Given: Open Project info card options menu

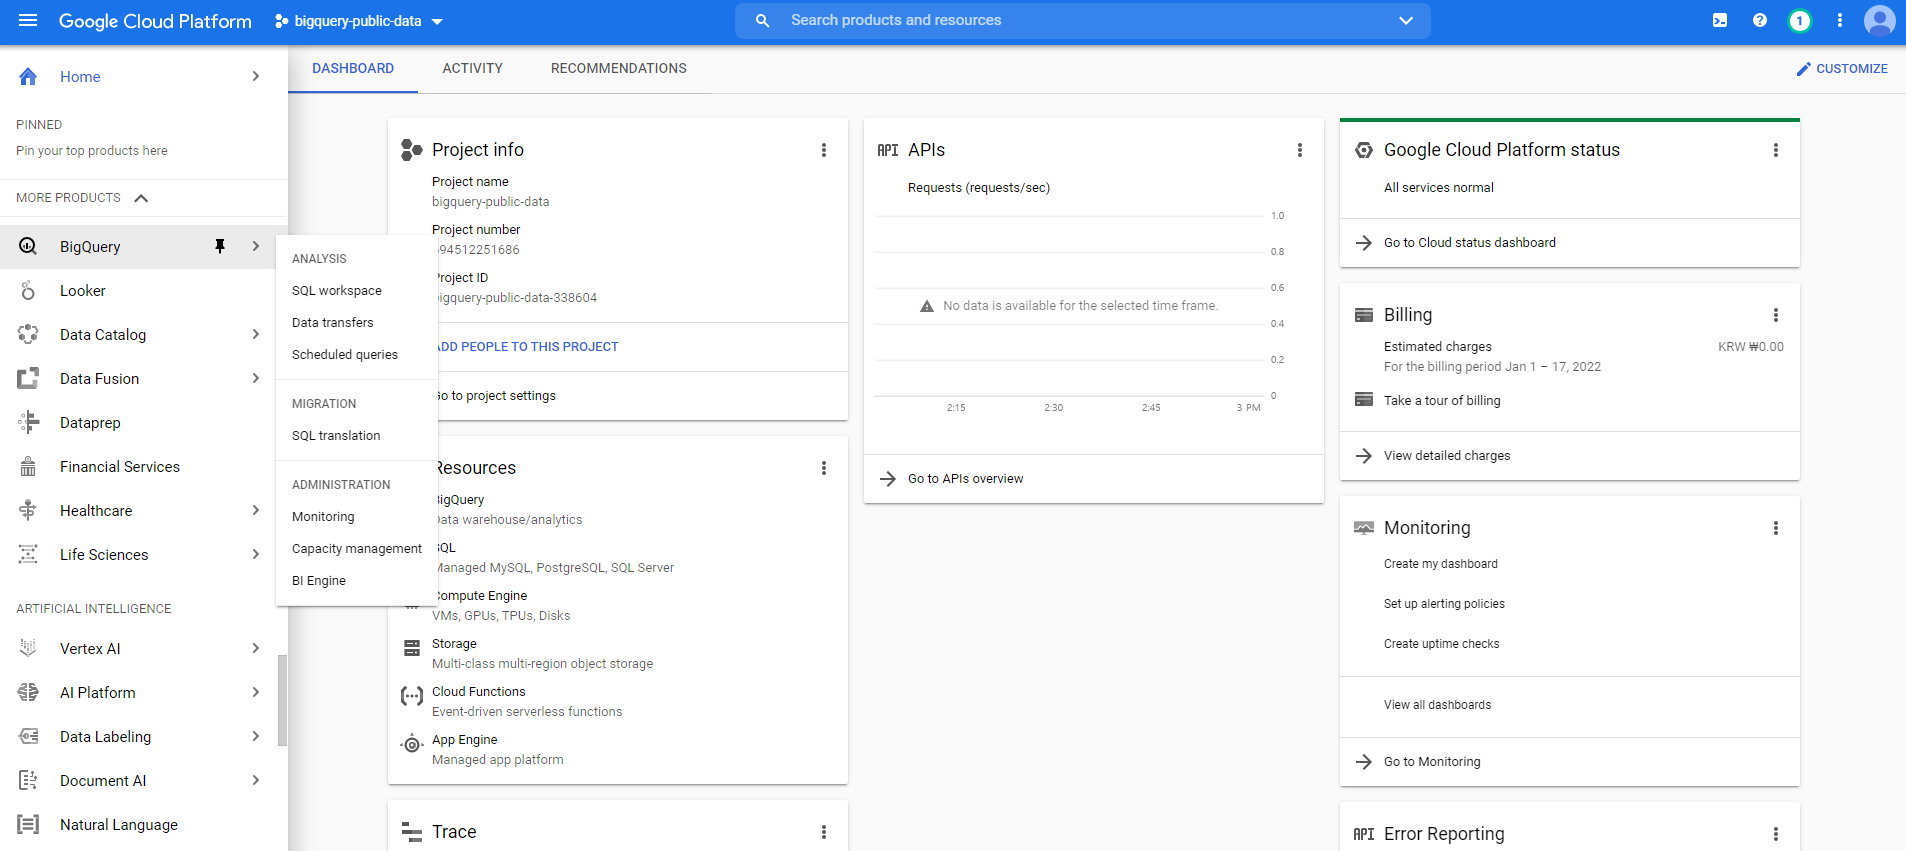Looking at the screenshot, I should (824, 150).
